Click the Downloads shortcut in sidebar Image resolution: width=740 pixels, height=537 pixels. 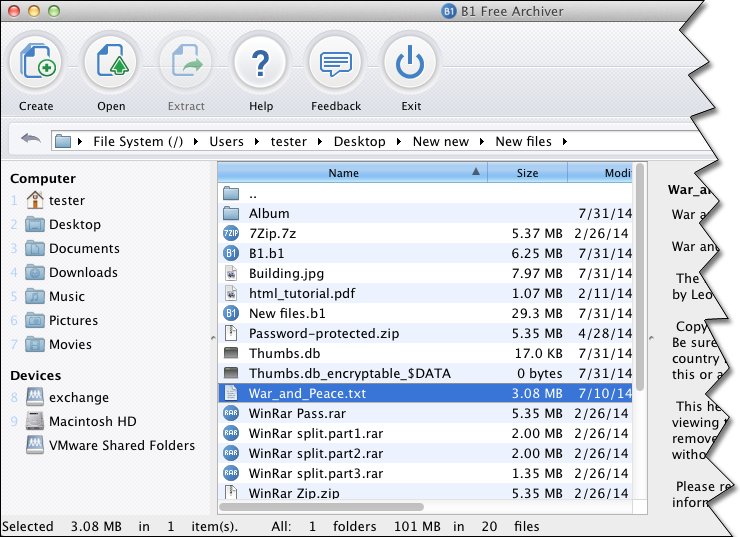(x=83, y=272)
